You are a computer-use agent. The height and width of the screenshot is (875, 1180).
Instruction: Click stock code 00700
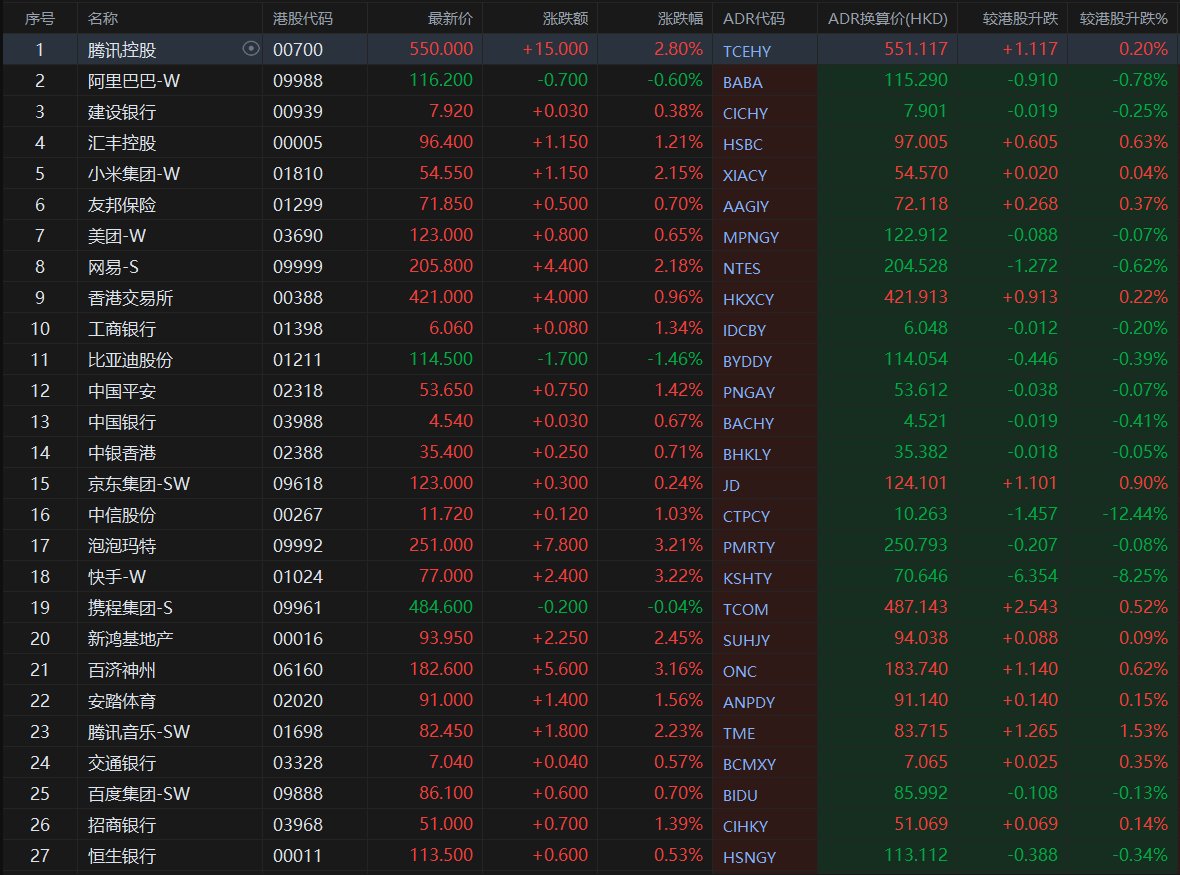coord(298,50)
